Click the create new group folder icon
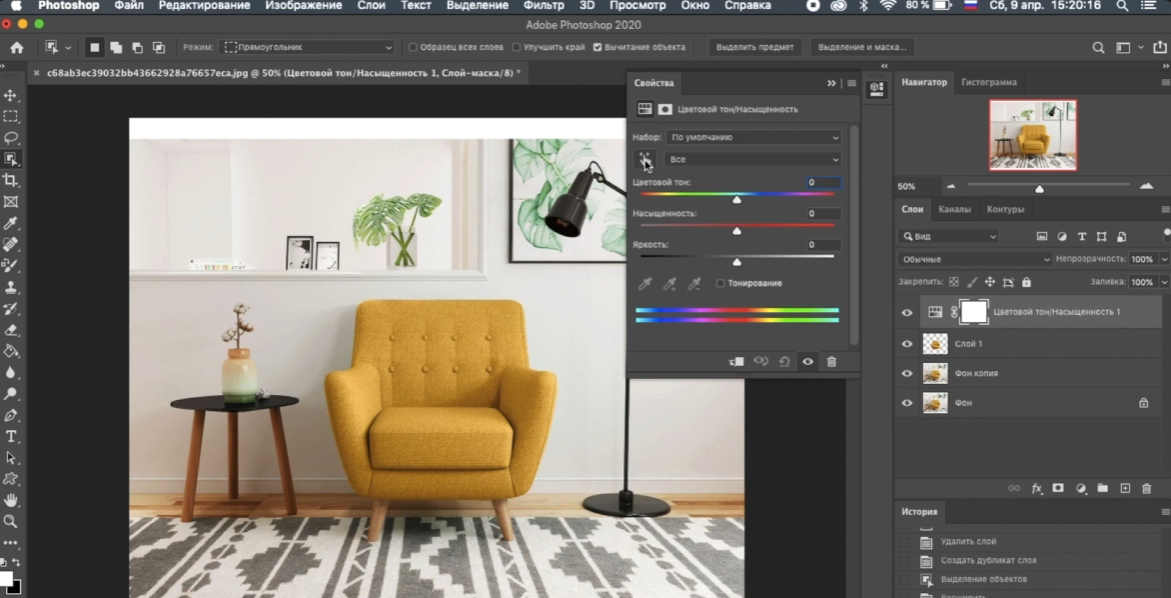 [x=1102, y=488]
